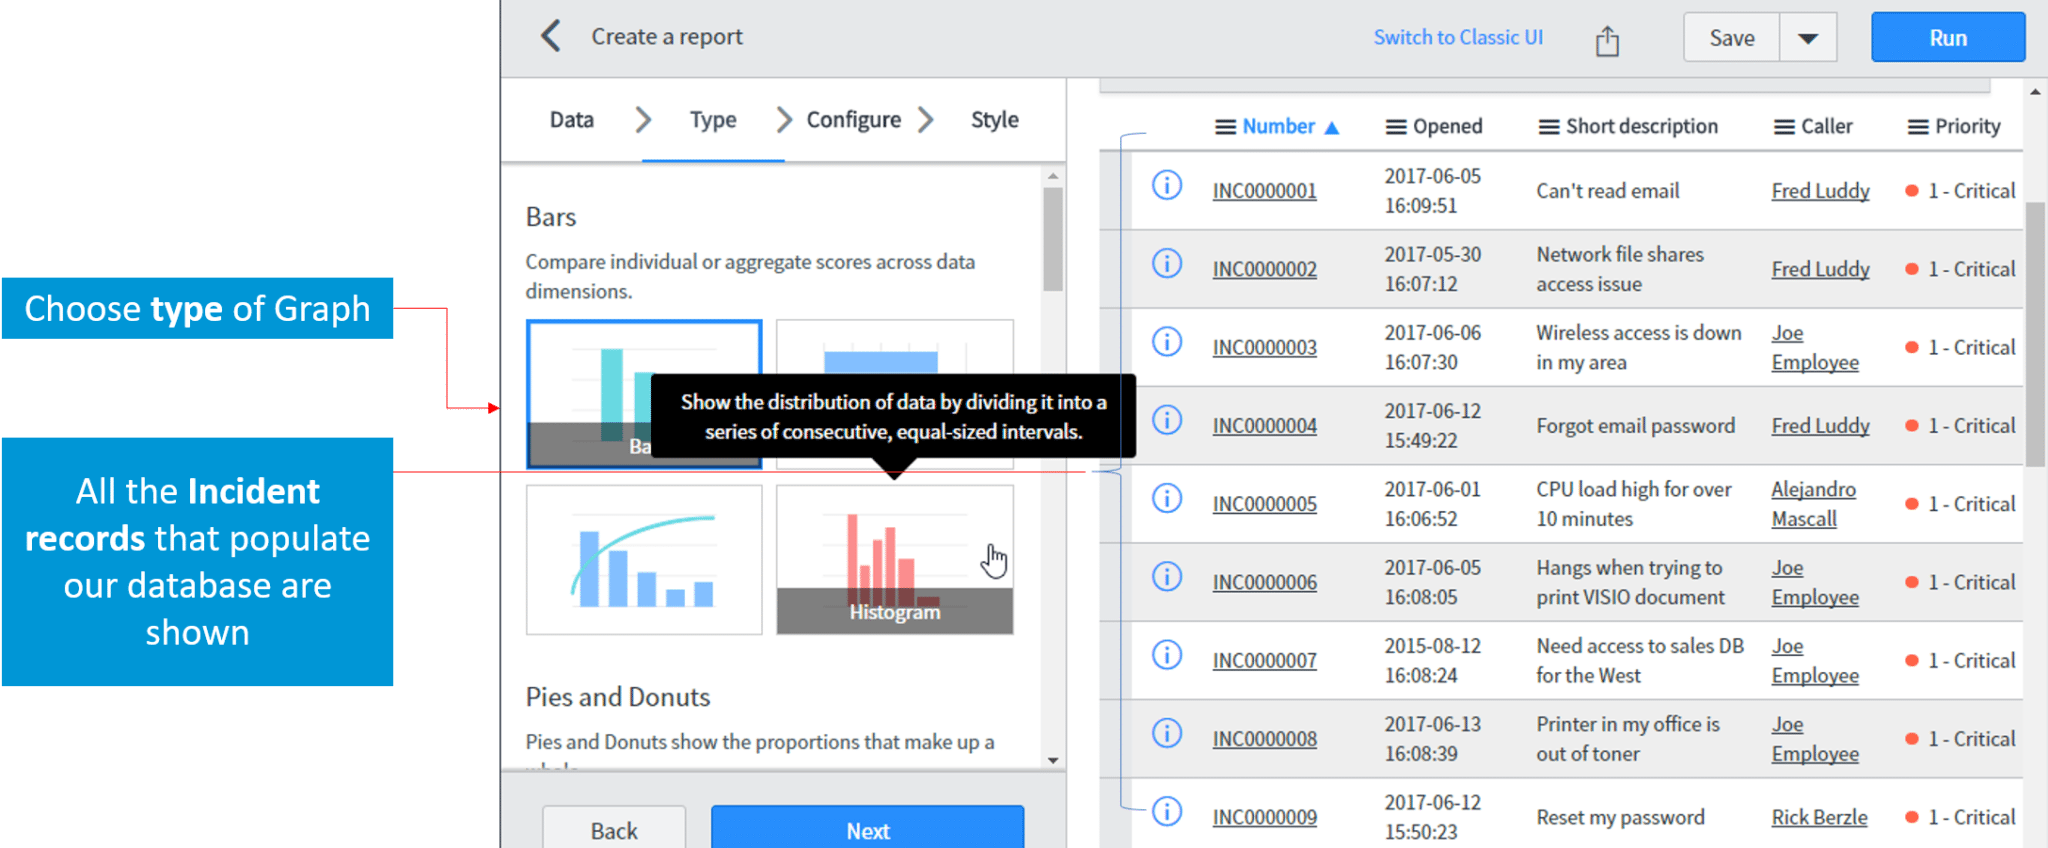Click the 'Pies and Donuts' section heading

pyautogui.click(x=618, y=697)
